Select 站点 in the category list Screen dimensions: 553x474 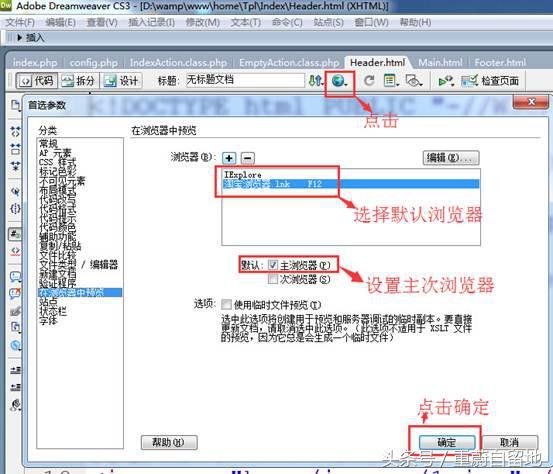click(48, 302)
